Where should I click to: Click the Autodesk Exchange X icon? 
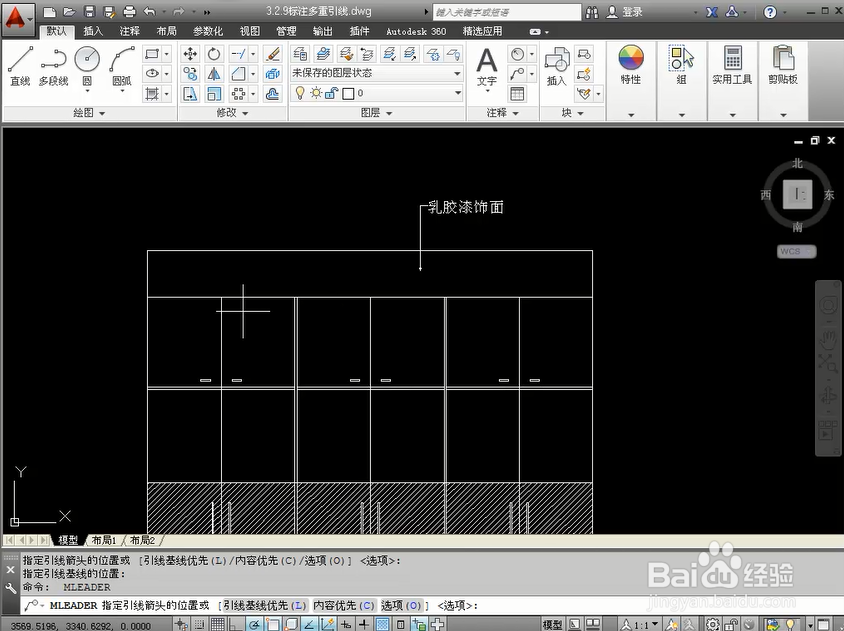[712, 12]
